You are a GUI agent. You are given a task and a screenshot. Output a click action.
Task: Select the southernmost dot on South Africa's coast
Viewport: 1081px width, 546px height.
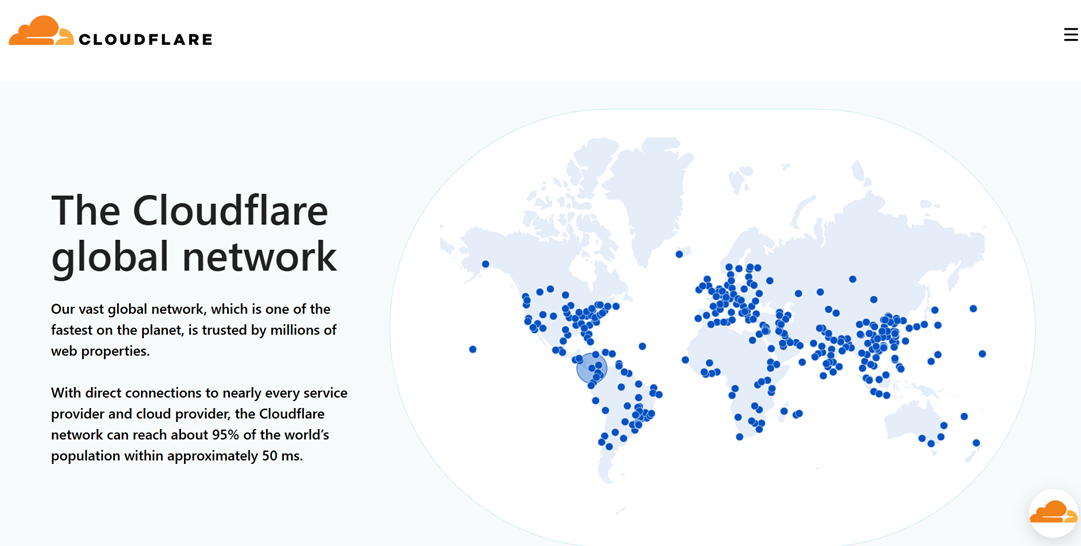click(740, 437)
